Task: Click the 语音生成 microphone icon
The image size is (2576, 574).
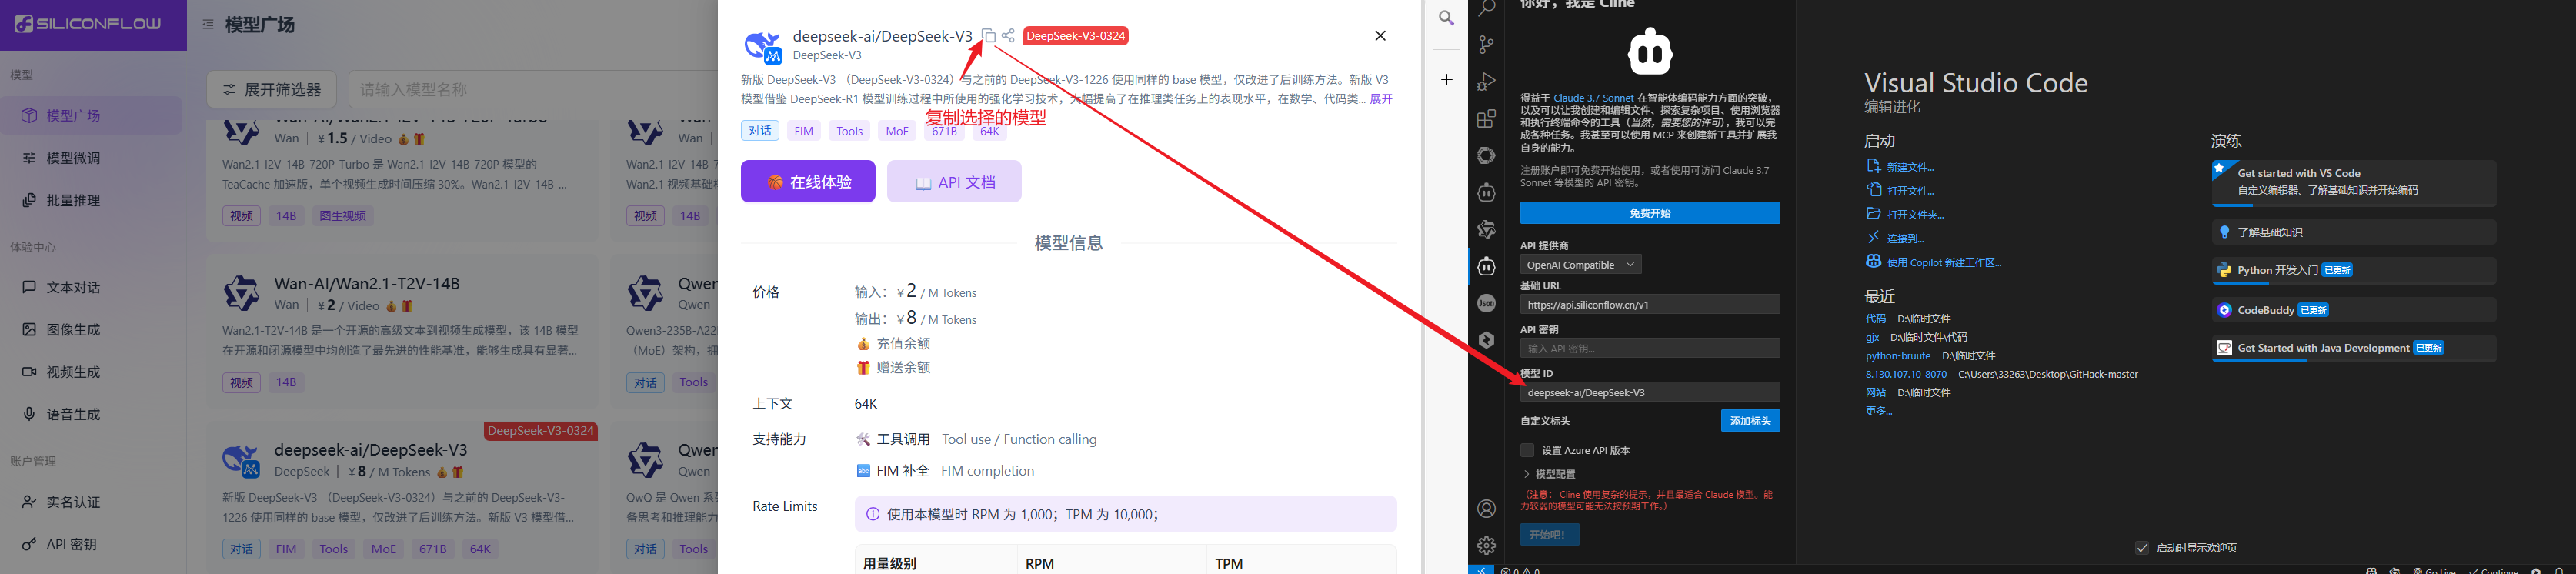Action: coord(30,414)
